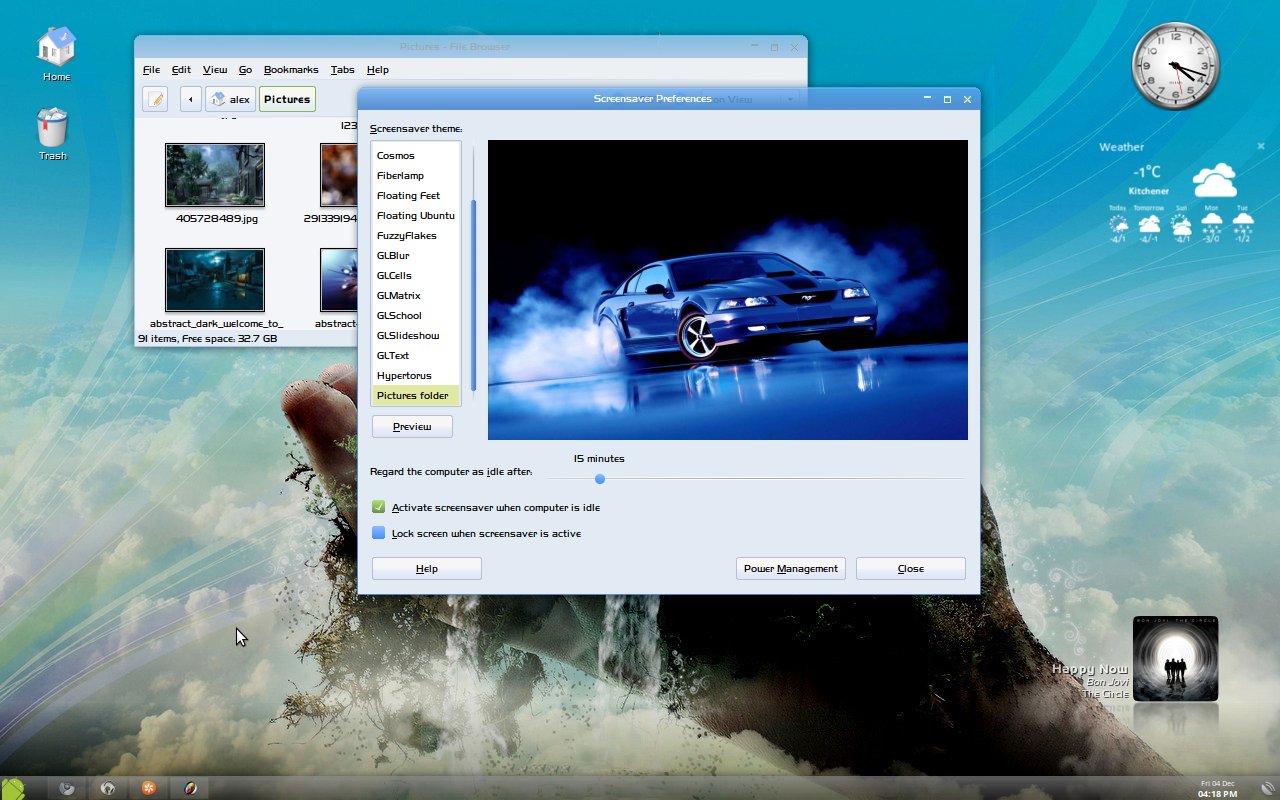Image resolution: width=1280 pixels, height=800 pixels.
Task: Select Fiberlamp screensaver theme
Action: (x=416, y=176)
